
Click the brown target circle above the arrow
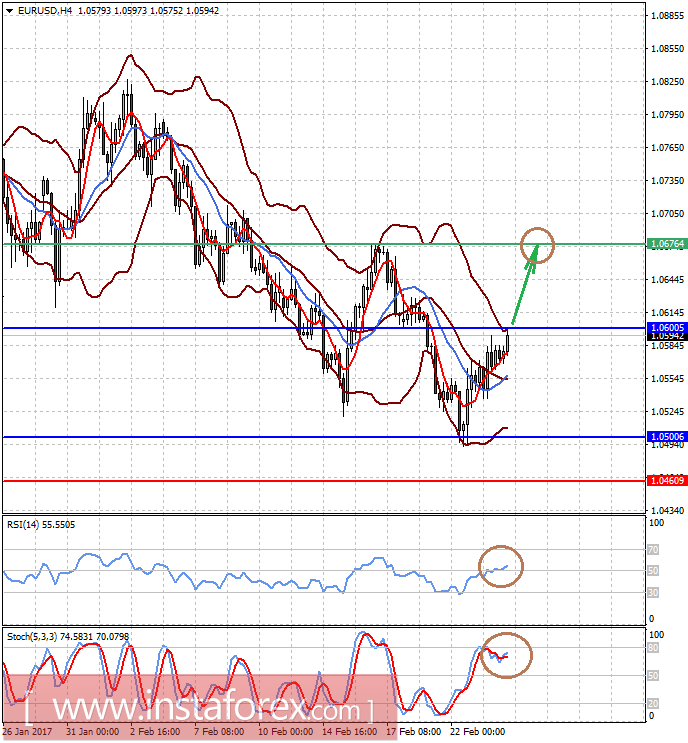[537, 244]
